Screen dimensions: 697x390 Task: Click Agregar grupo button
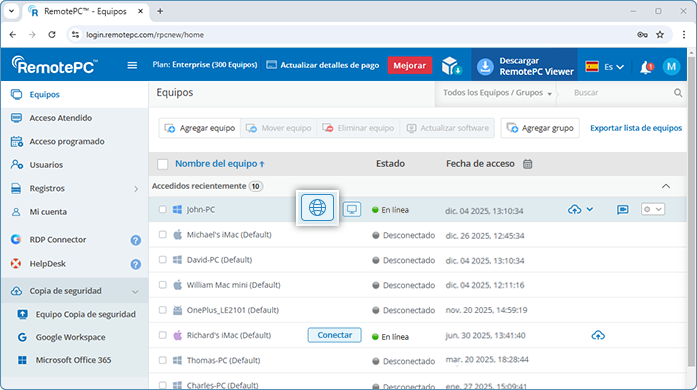click(x=540, y=128)
